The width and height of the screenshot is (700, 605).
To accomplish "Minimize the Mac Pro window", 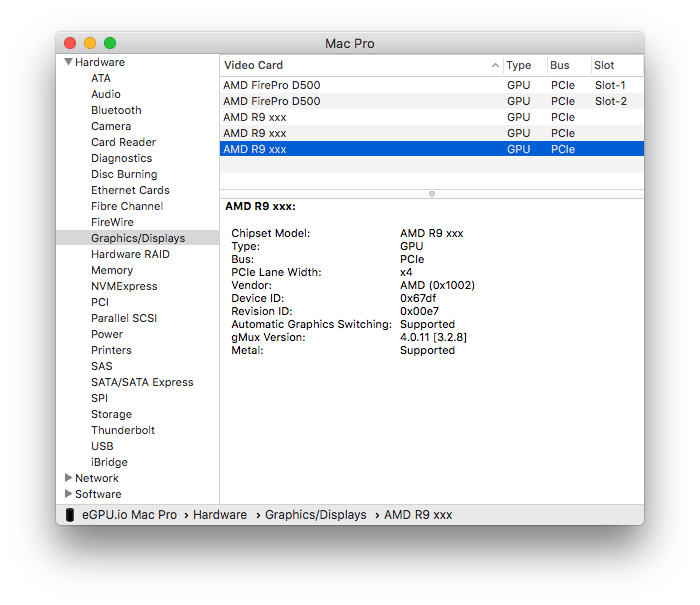I will click(90, 43).
